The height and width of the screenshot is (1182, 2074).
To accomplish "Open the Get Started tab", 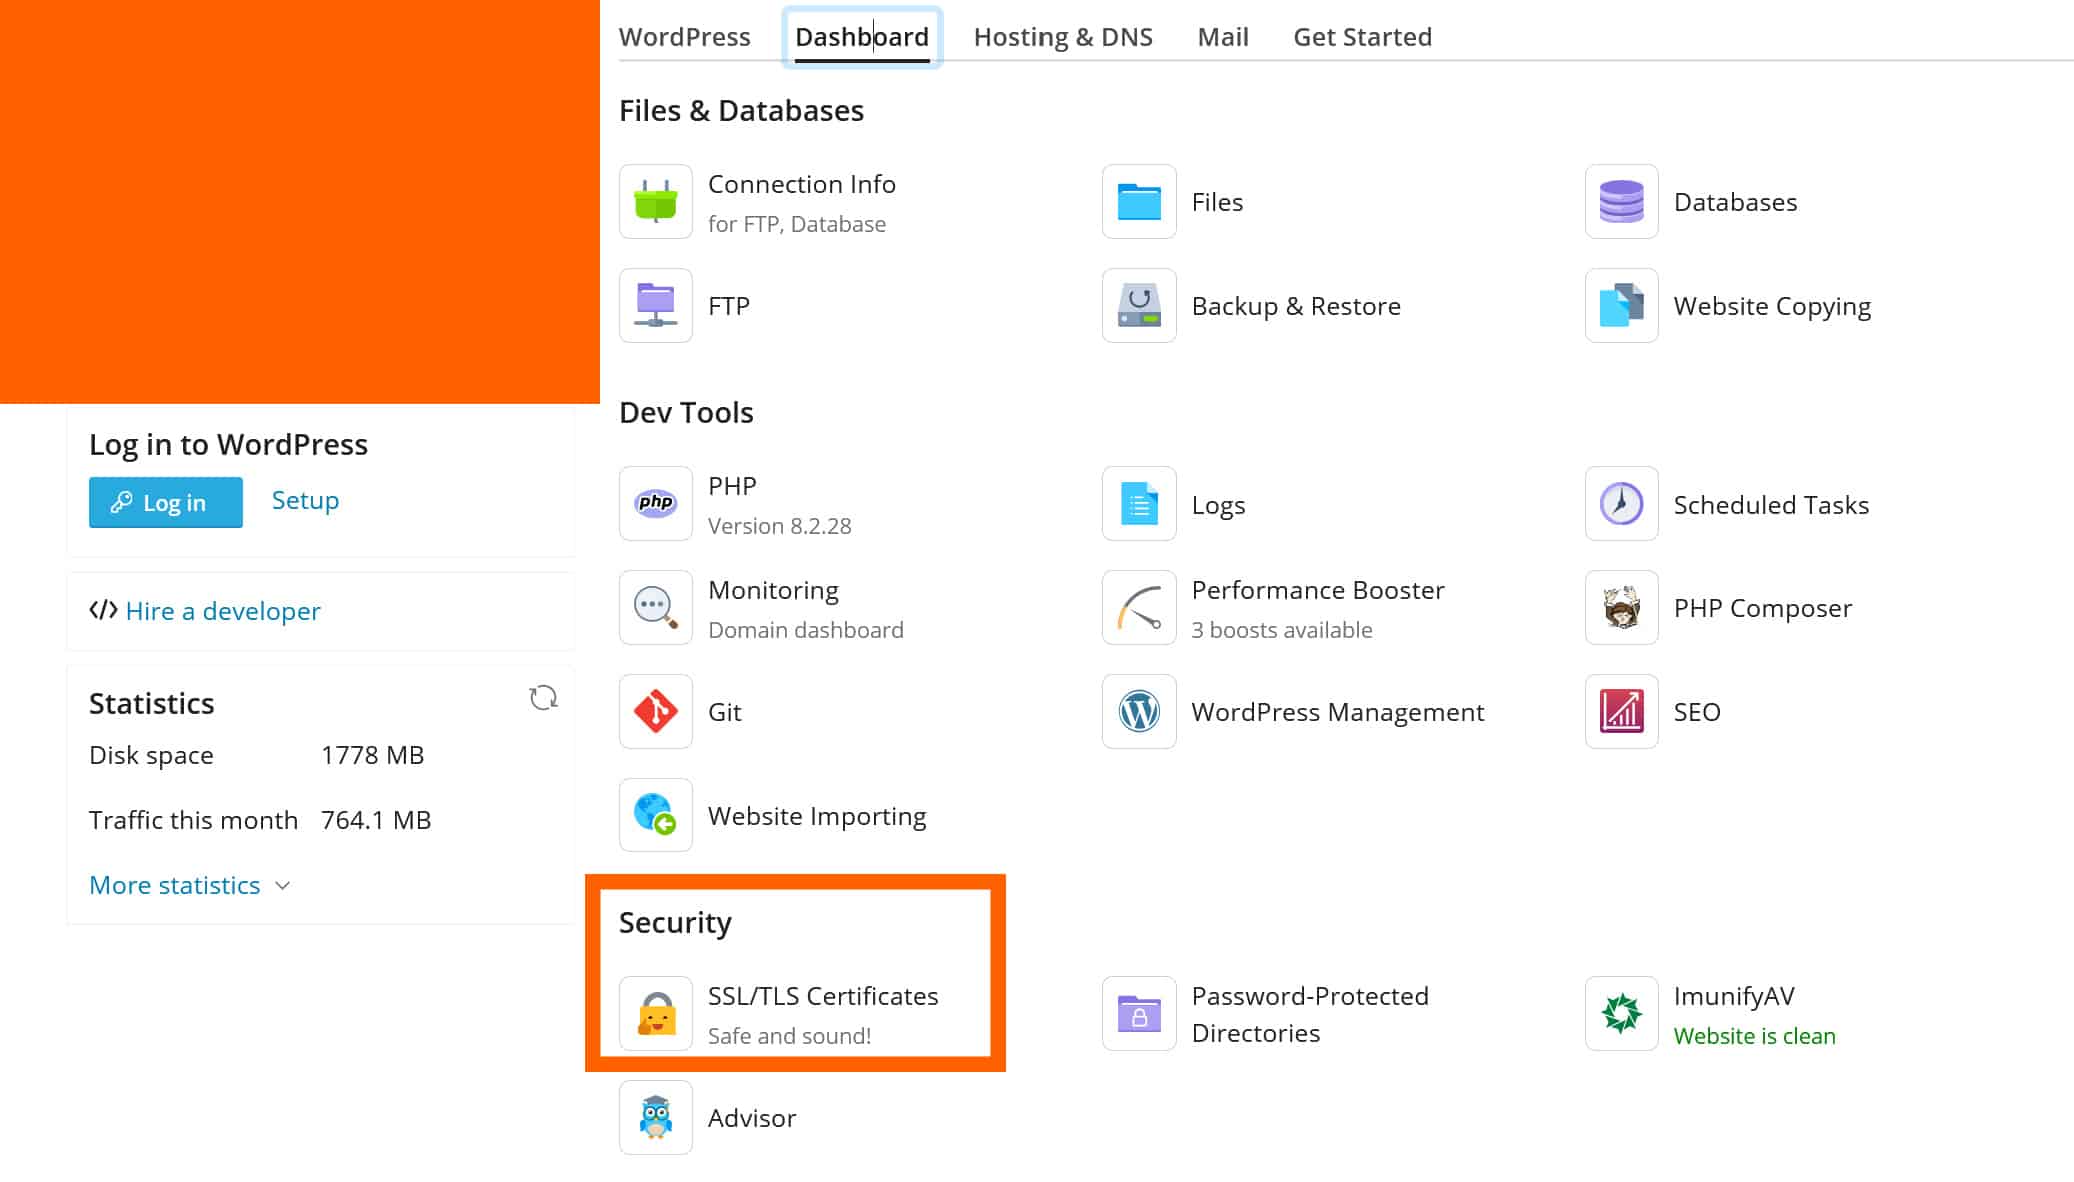I will [1362, 37].
